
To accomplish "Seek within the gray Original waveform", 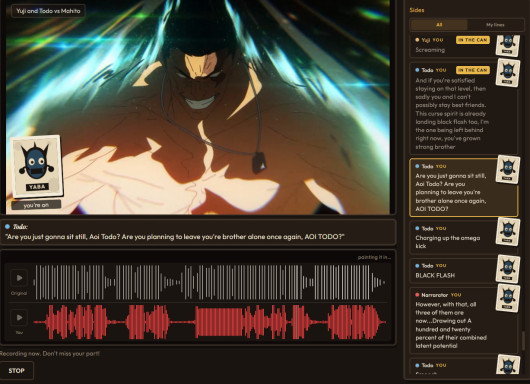I will (210, 282).
